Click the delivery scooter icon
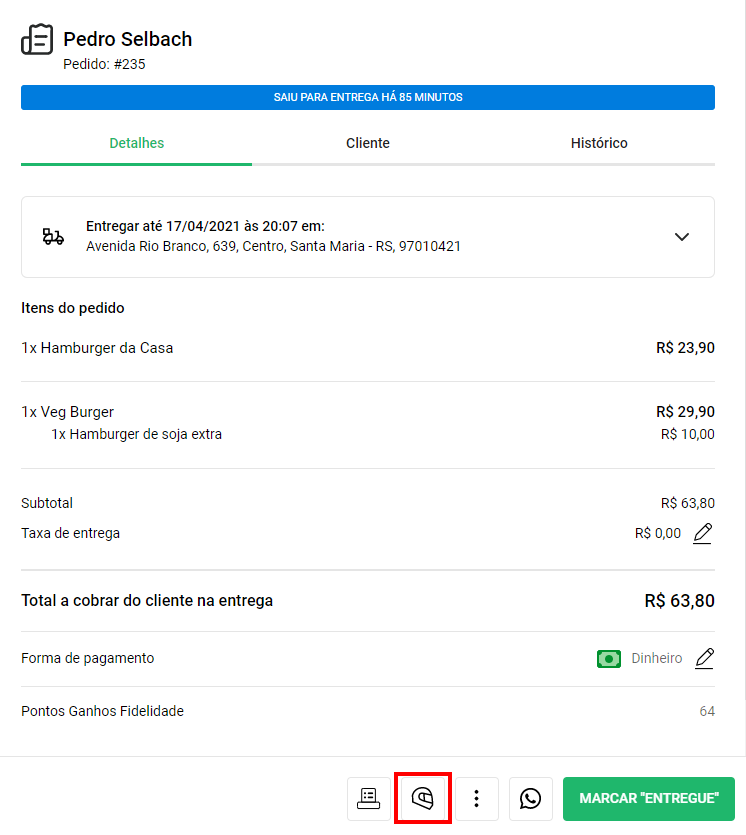 point(53,237)
